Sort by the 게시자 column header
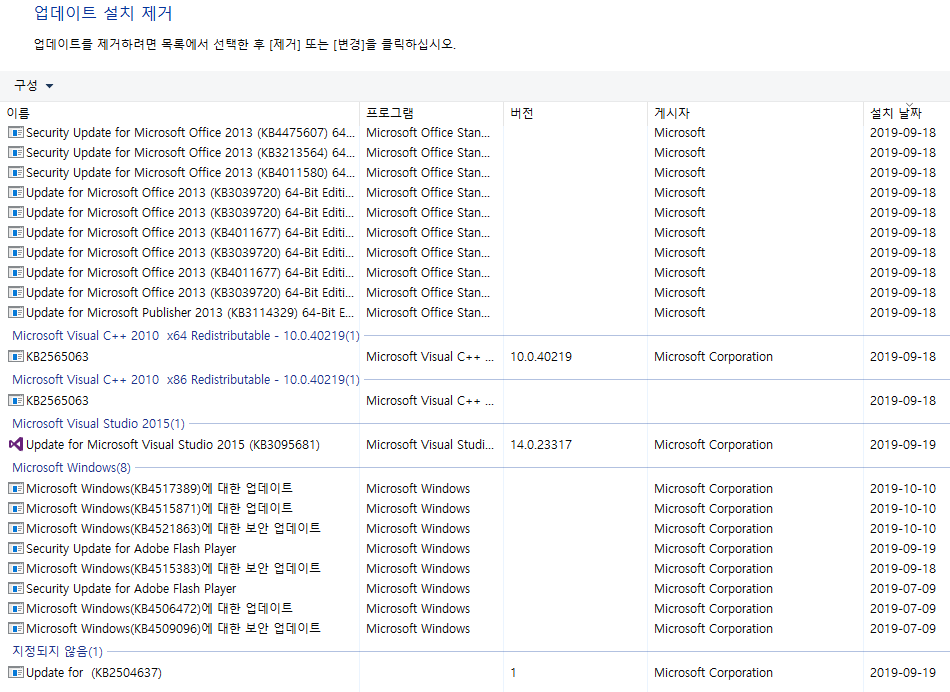The image size is (950, 692). coord(672,113)
